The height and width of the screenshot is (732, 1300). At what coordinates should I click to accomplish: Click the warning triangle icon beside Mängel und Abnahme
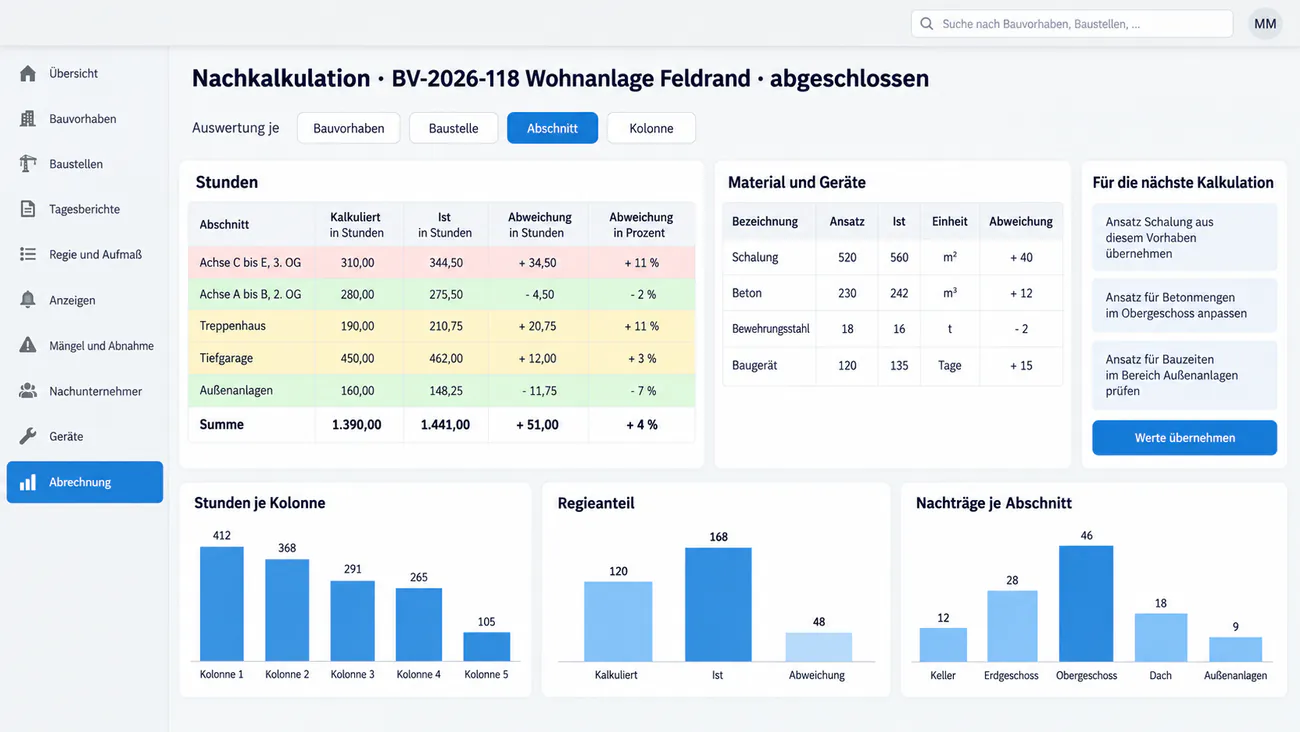tap(28, 346)
